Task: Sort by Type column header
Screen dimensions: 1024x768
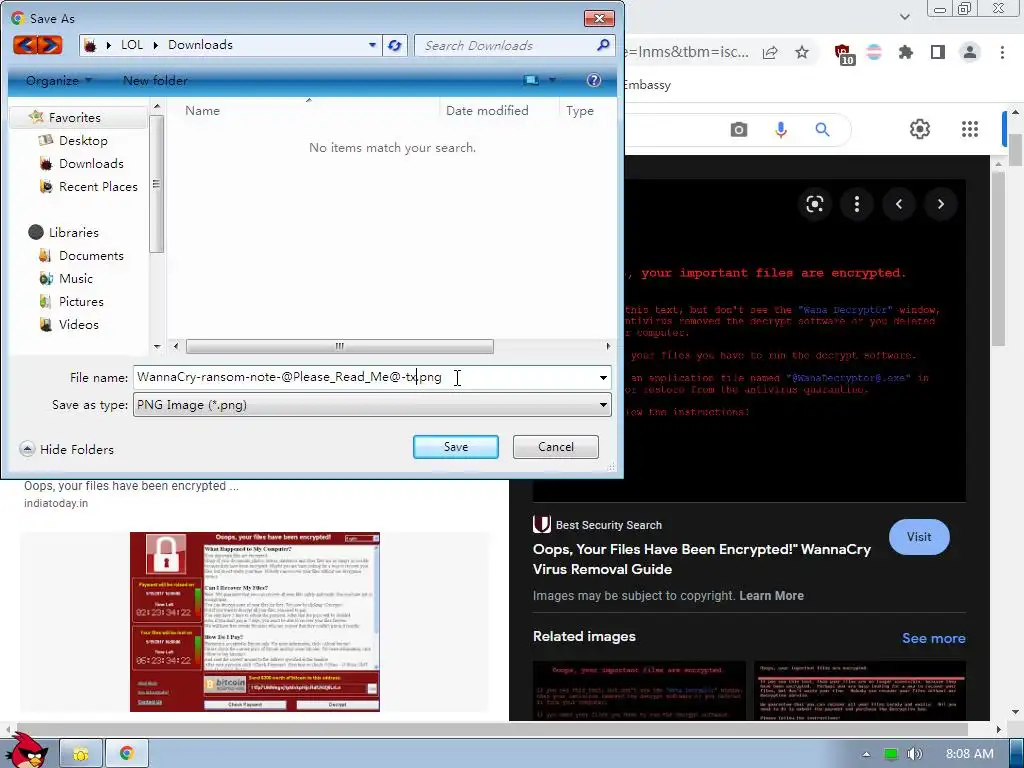Action: coord(580,111)
